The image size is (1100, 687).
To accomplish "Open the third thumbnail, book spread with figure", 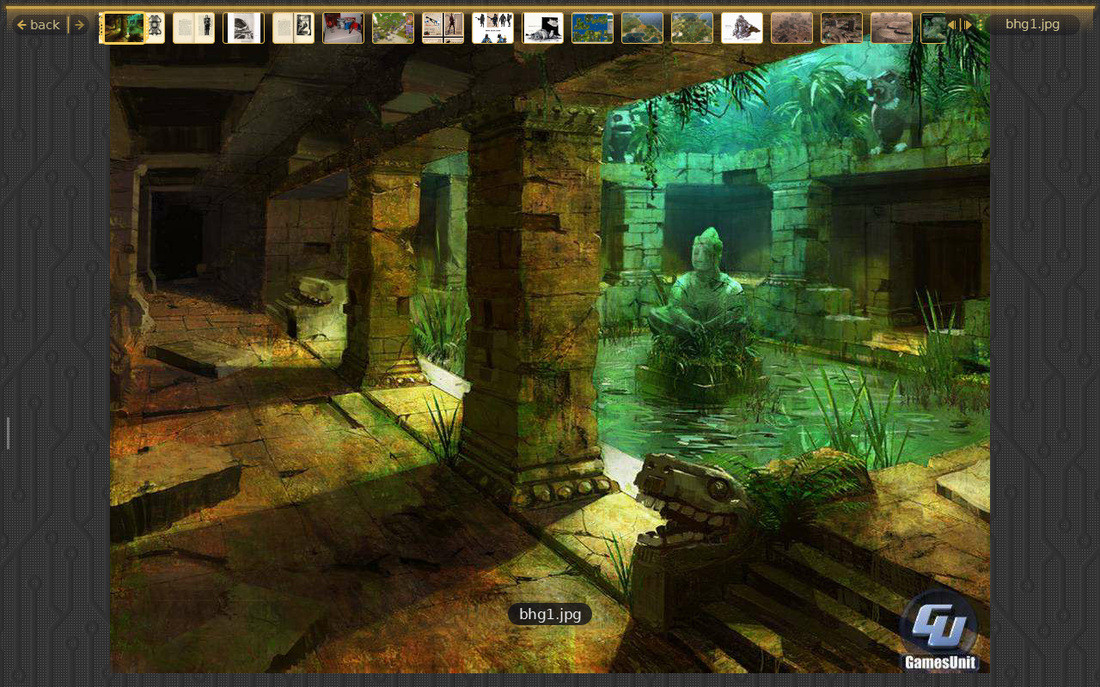I will click(194, 28).
